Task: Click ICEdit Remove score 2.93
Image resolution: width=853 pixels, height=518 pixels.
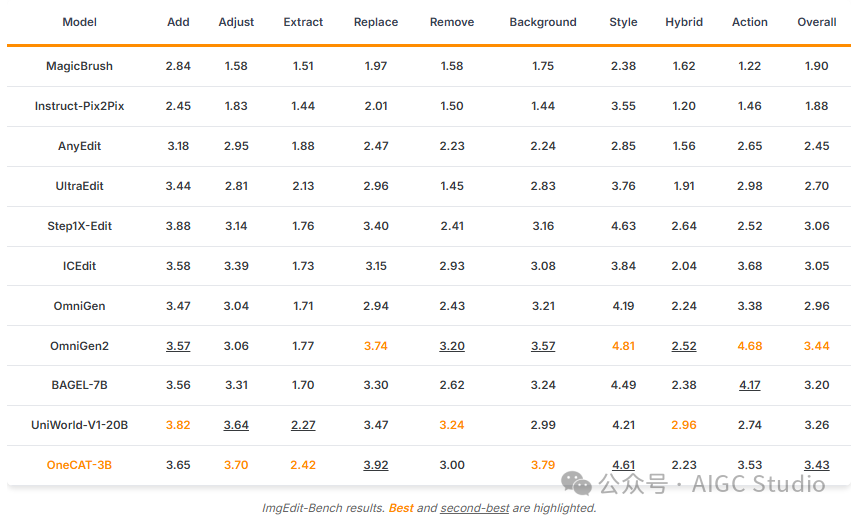Action: pyautogui.click(x=452, y=266)
